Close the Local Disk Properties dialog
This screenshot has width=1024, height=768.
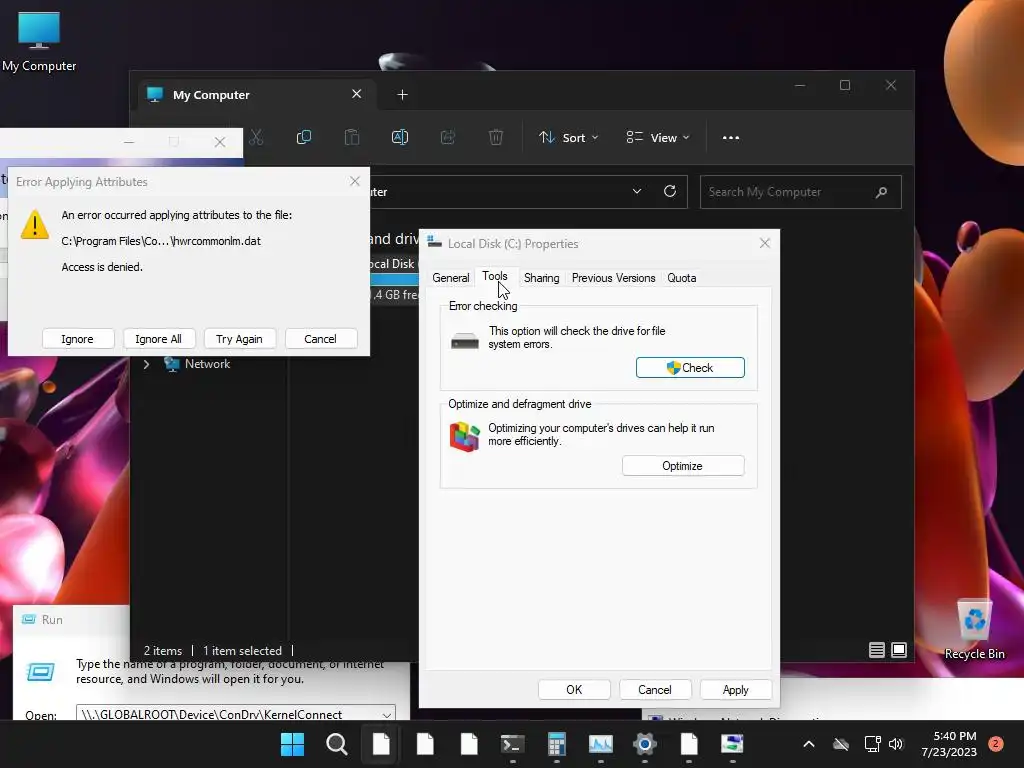(x=765, y=243)
